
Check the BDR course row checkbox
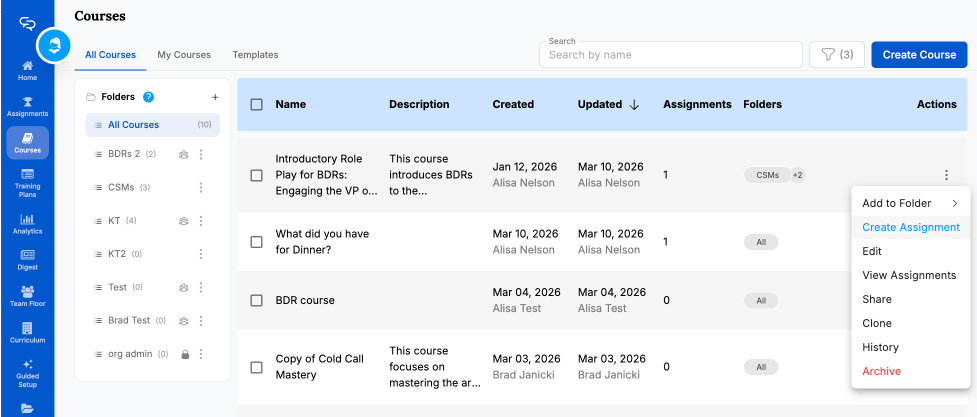point(257,300)
